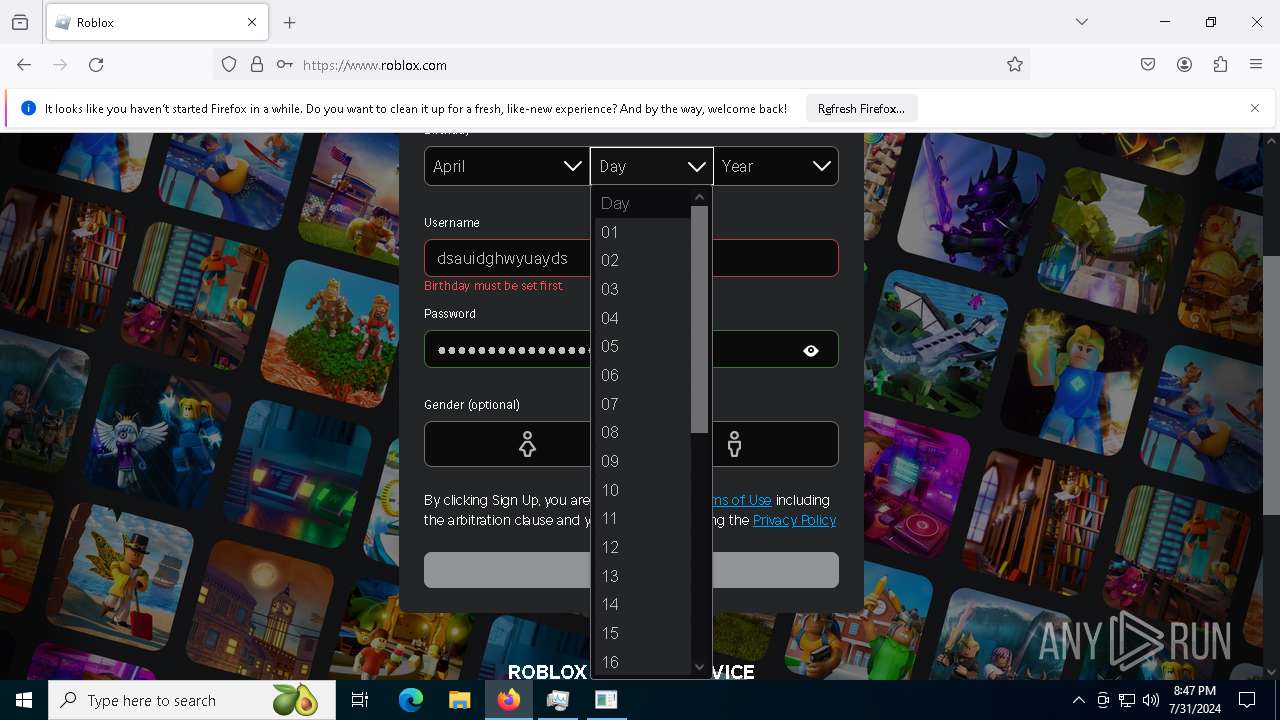This screenshot has width=1280, height=720.
Task: Show hidden system tray icons
Action: pyautogui.click(x=1078, y=700)
